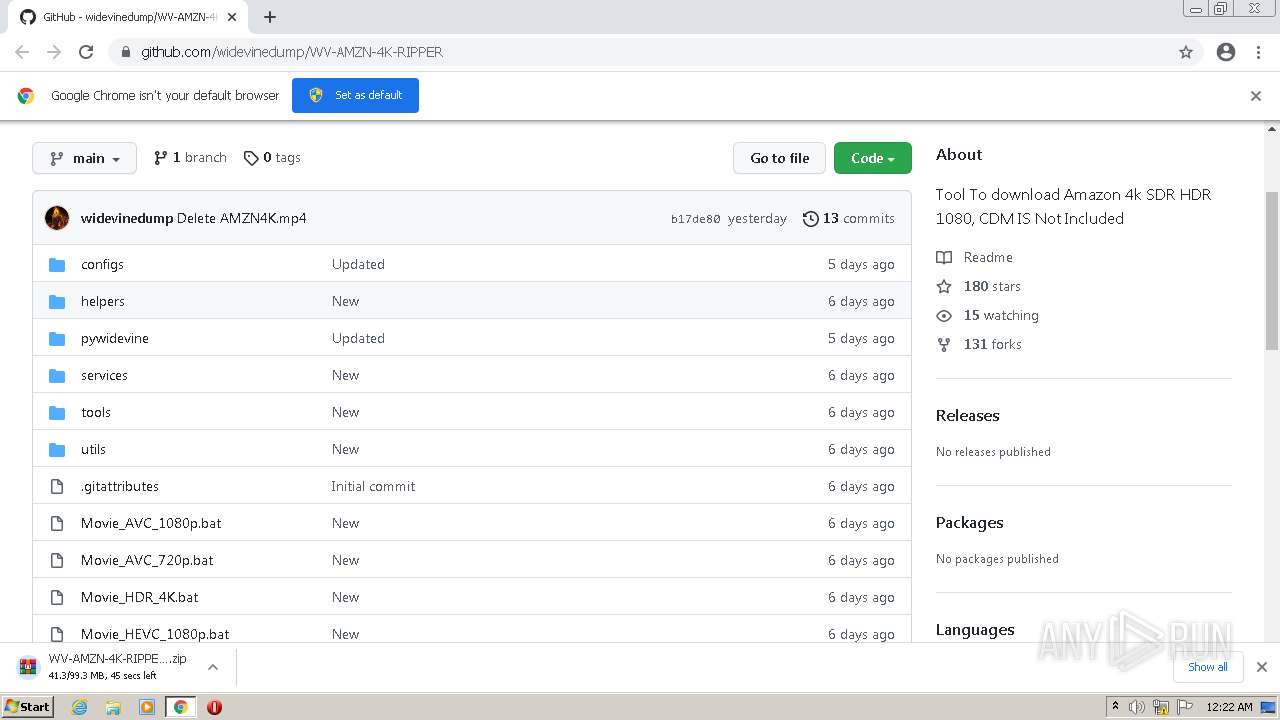The height and width of the screenshot is (720, 1280).
Task: Open the main branch dropdown
Action: coord(84,158)
